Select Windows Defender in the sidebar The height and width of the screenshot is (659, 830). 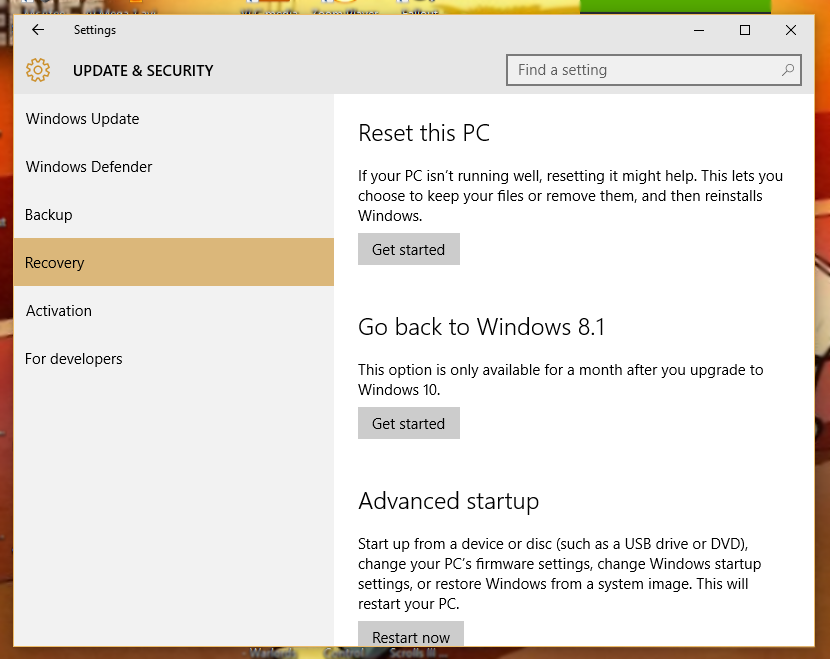tap(174, 167)
